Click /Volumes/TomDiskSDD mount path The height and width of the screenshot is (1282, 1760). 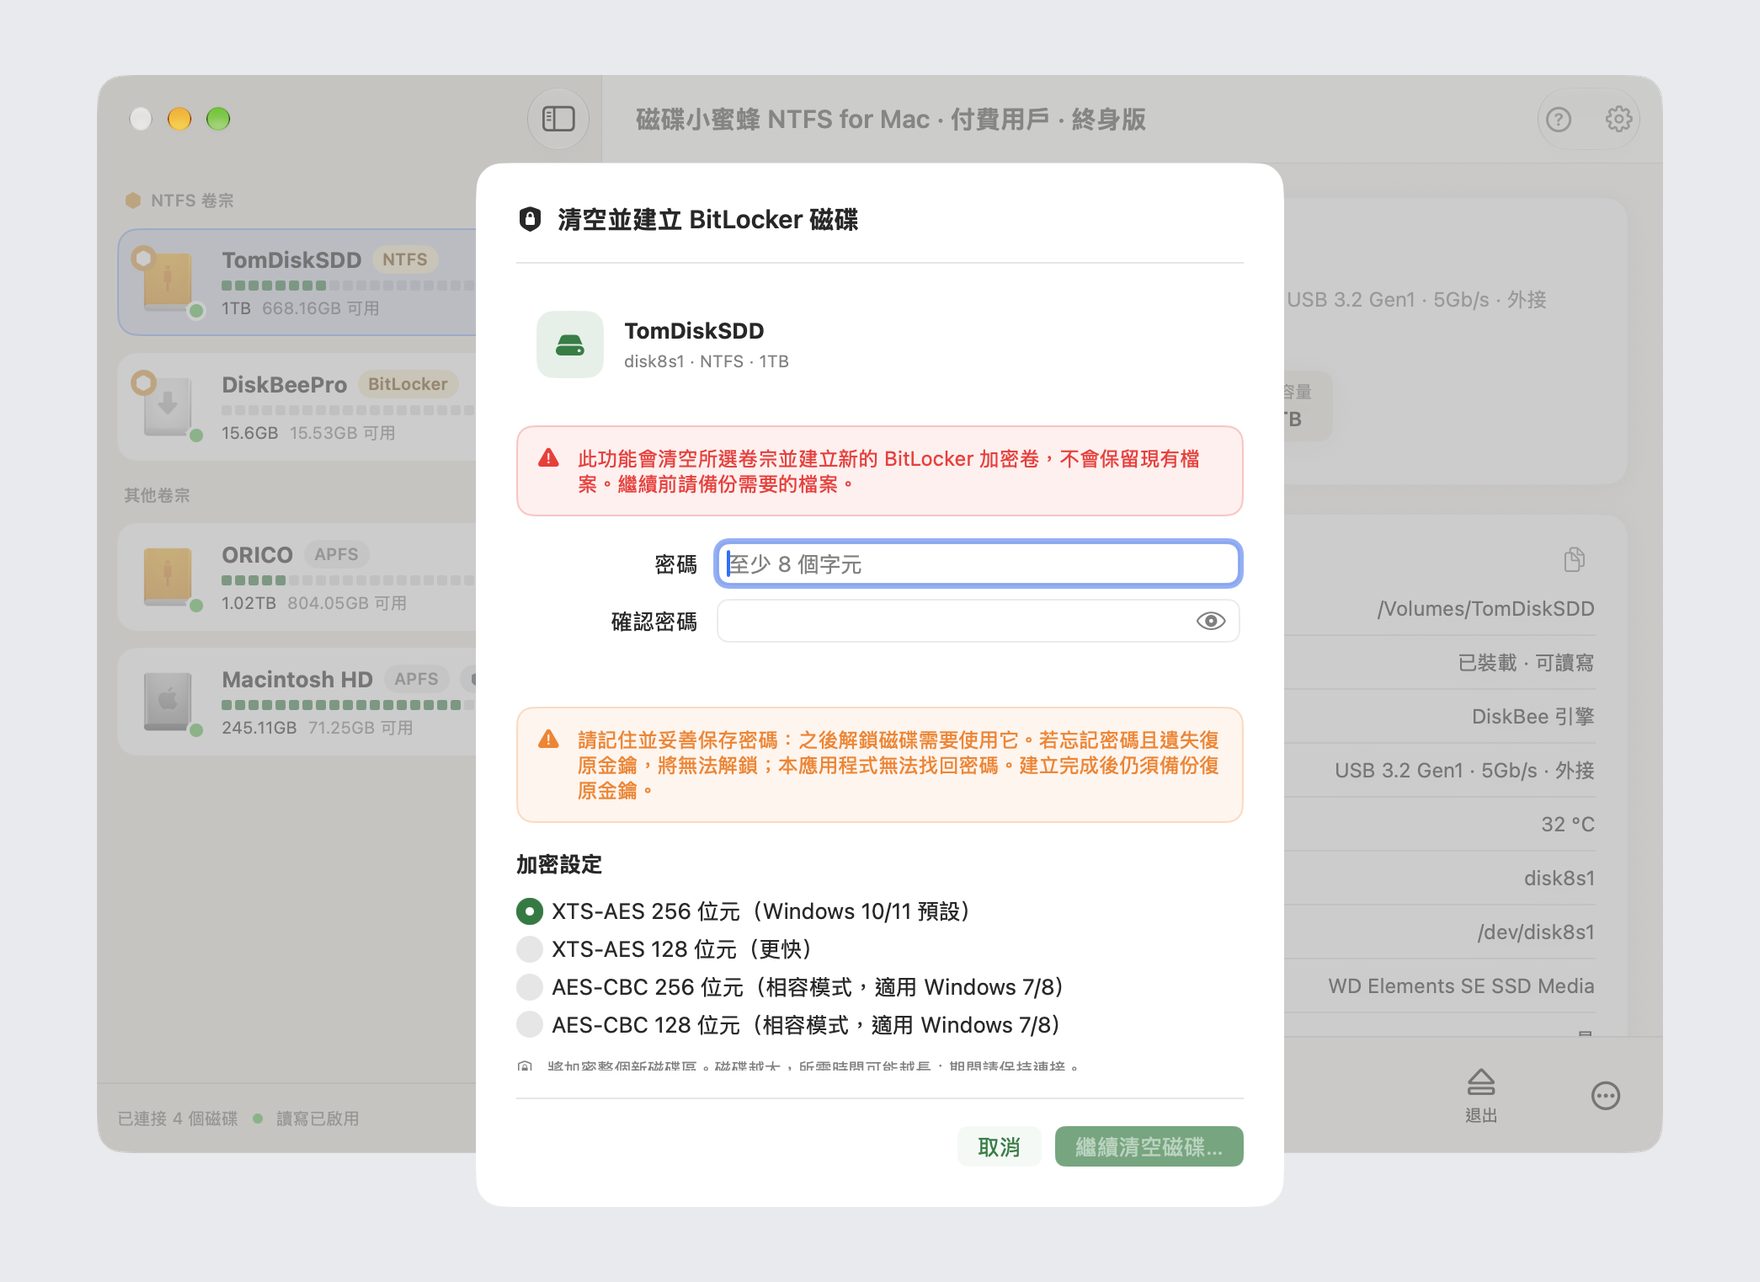1485,609
